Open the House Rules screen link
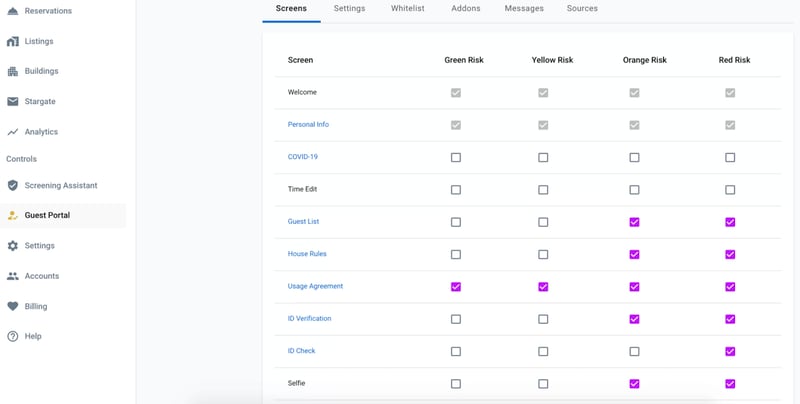The width and height of the screenshot is (800, 404). coord(308,254)
